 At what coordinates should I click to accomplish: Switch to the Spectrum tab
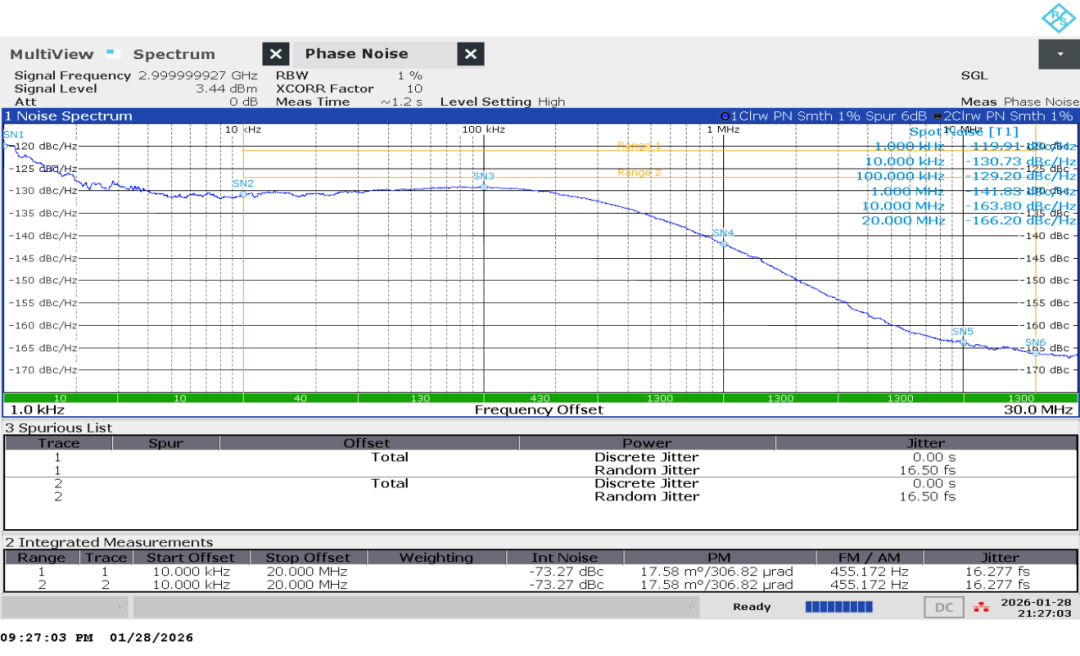pos(174,54)
